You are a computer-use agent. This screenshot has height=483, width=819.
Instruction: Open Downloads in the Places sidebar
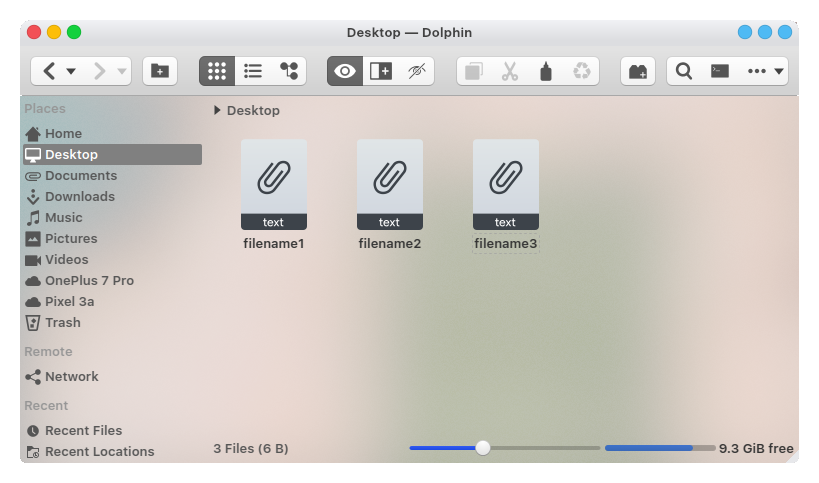tap(79, 197)
